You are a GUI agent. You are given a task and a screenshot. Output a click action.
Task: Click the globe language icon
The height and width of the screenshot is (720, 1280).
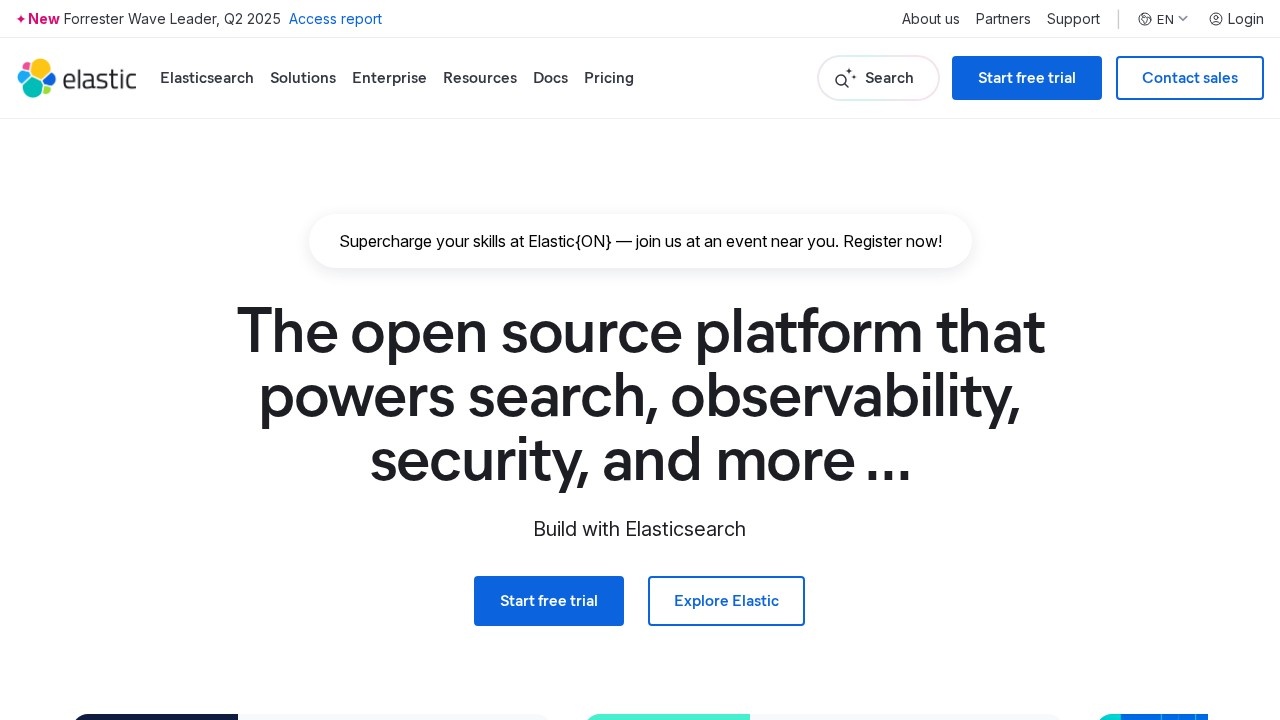click(1146, 19)
